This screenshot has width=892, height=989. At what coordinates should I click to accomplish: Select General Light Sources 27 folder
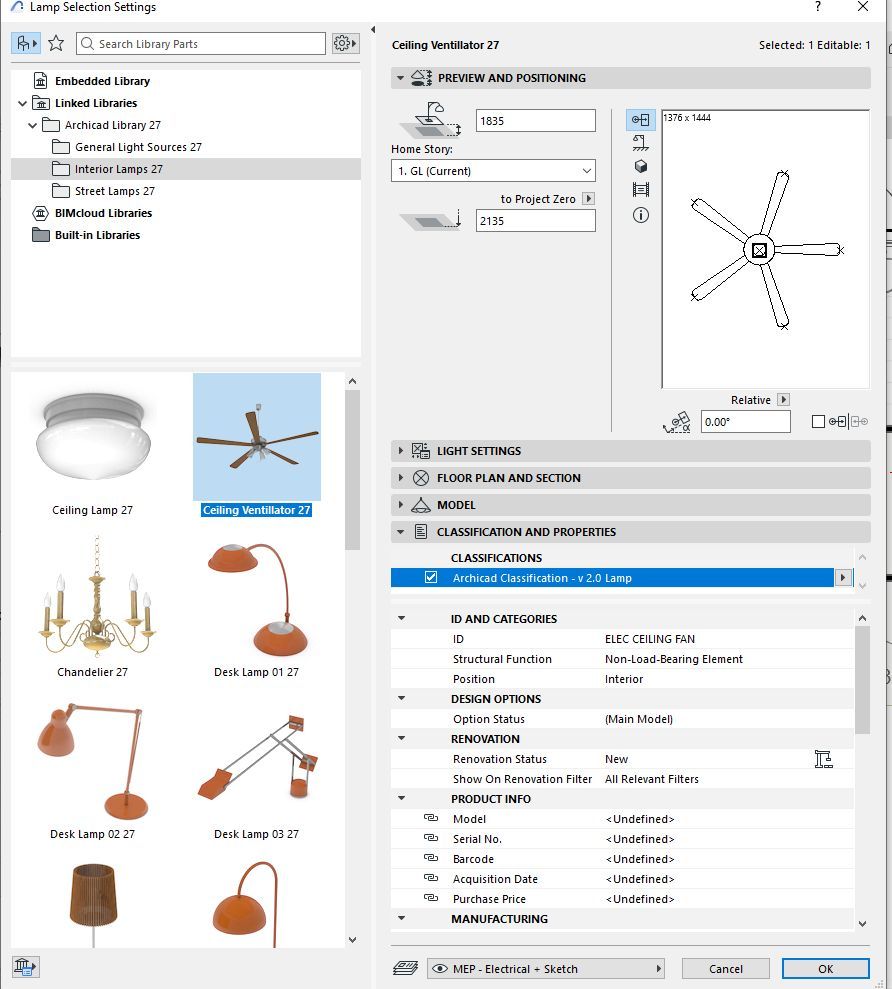click(x=138, y=147)
